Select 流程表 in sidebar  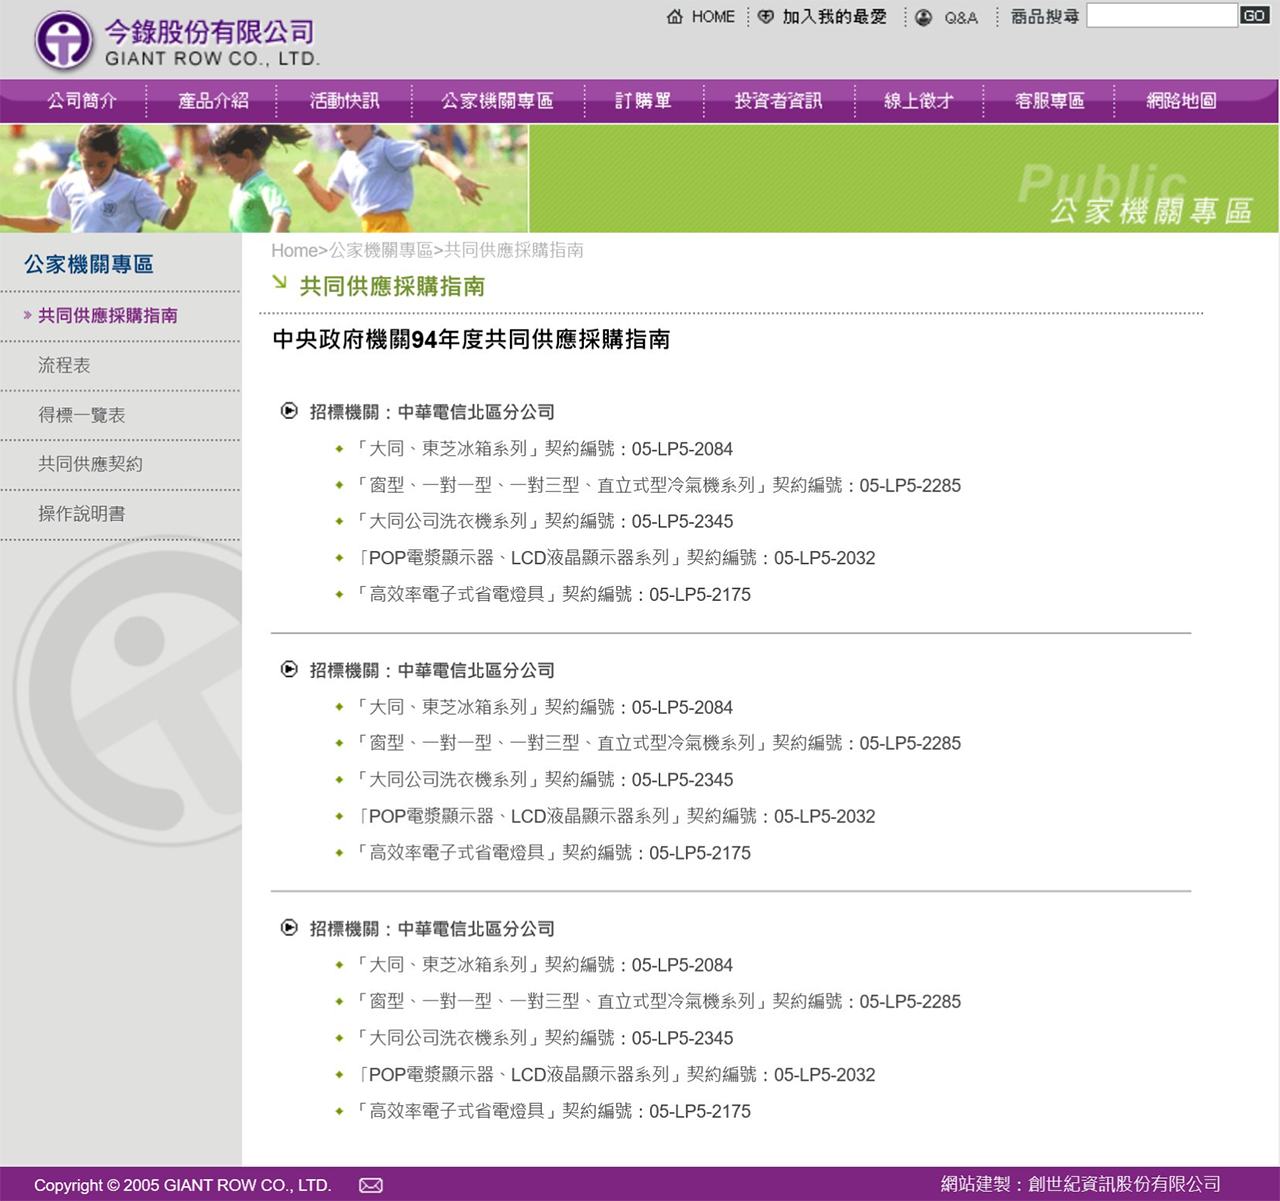coord(64,365)
